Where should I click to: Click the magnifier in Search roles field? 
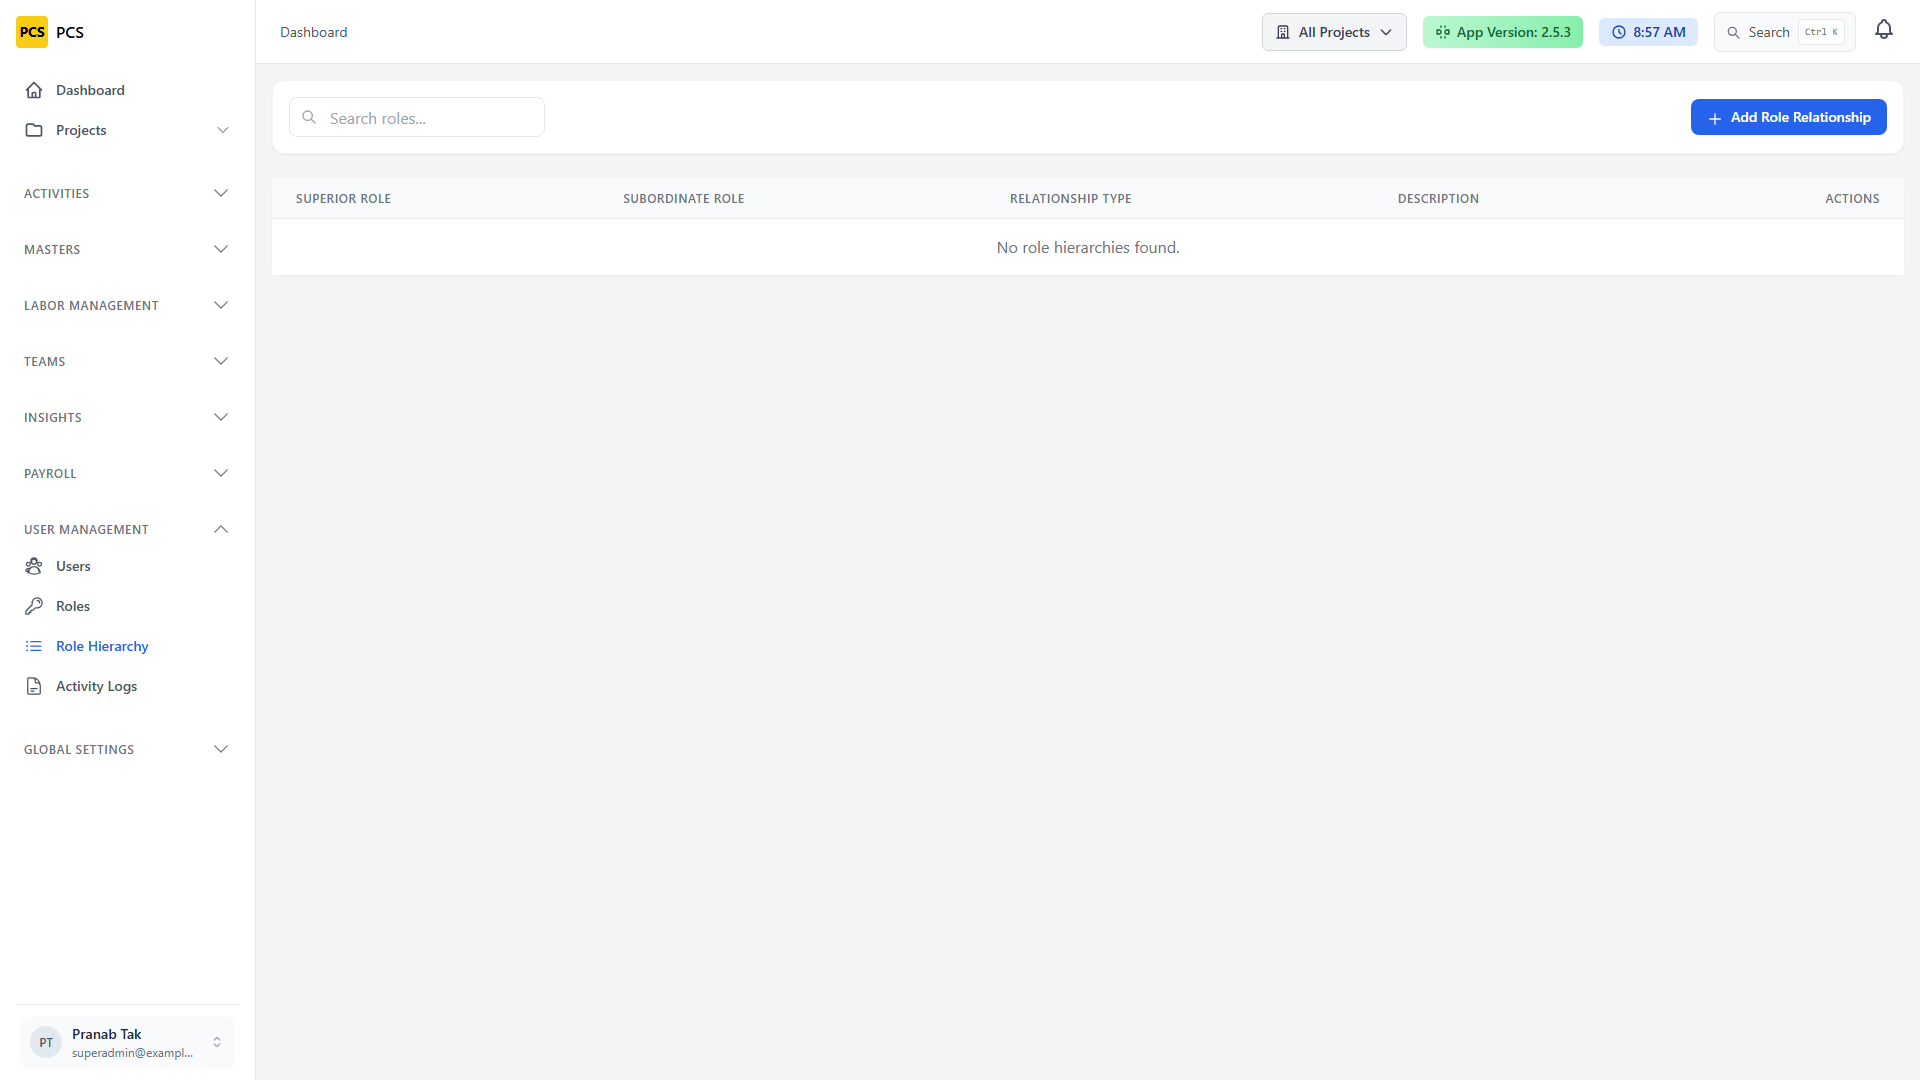point(310,118)
